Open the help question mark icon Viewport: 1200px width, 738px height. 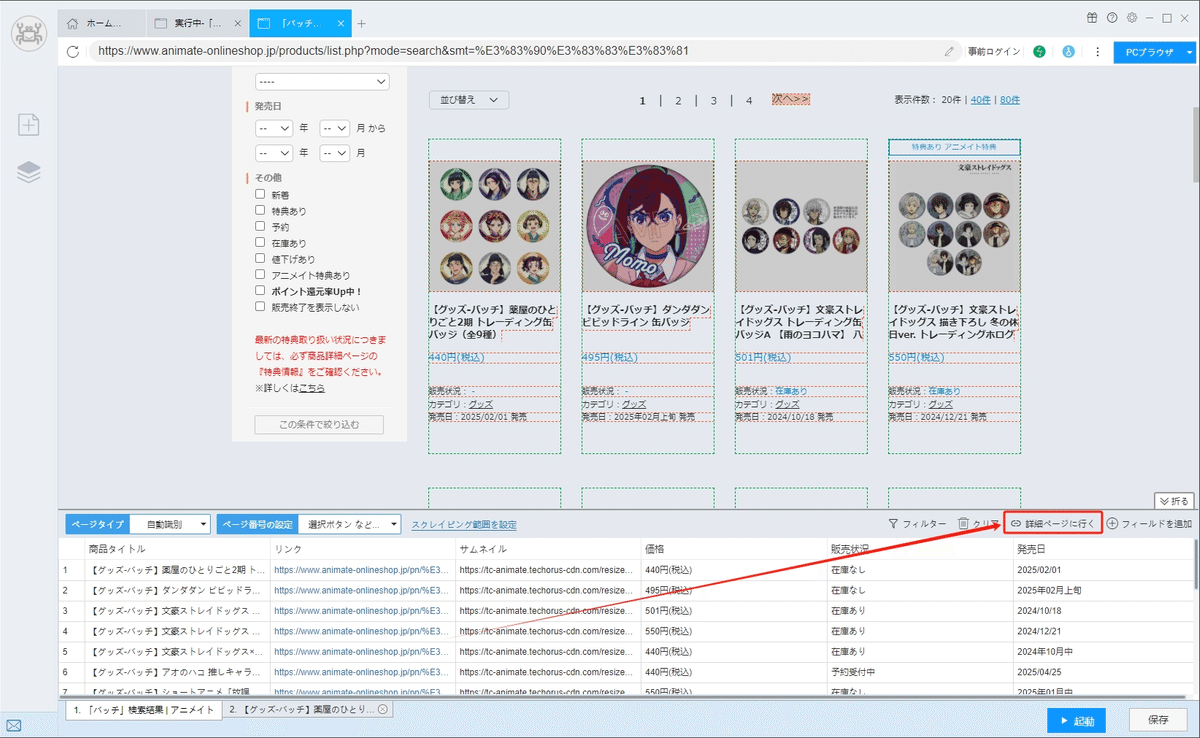(1112, 18)
